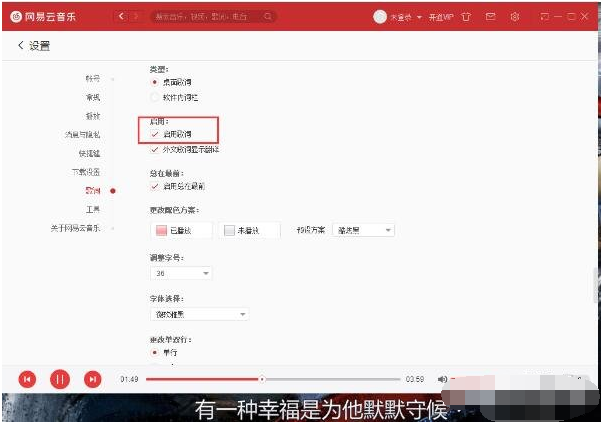Select 账号 in settings sidebar
Image resolution: width=602 pixels, height=423 pixels.
tap(93, 78)
